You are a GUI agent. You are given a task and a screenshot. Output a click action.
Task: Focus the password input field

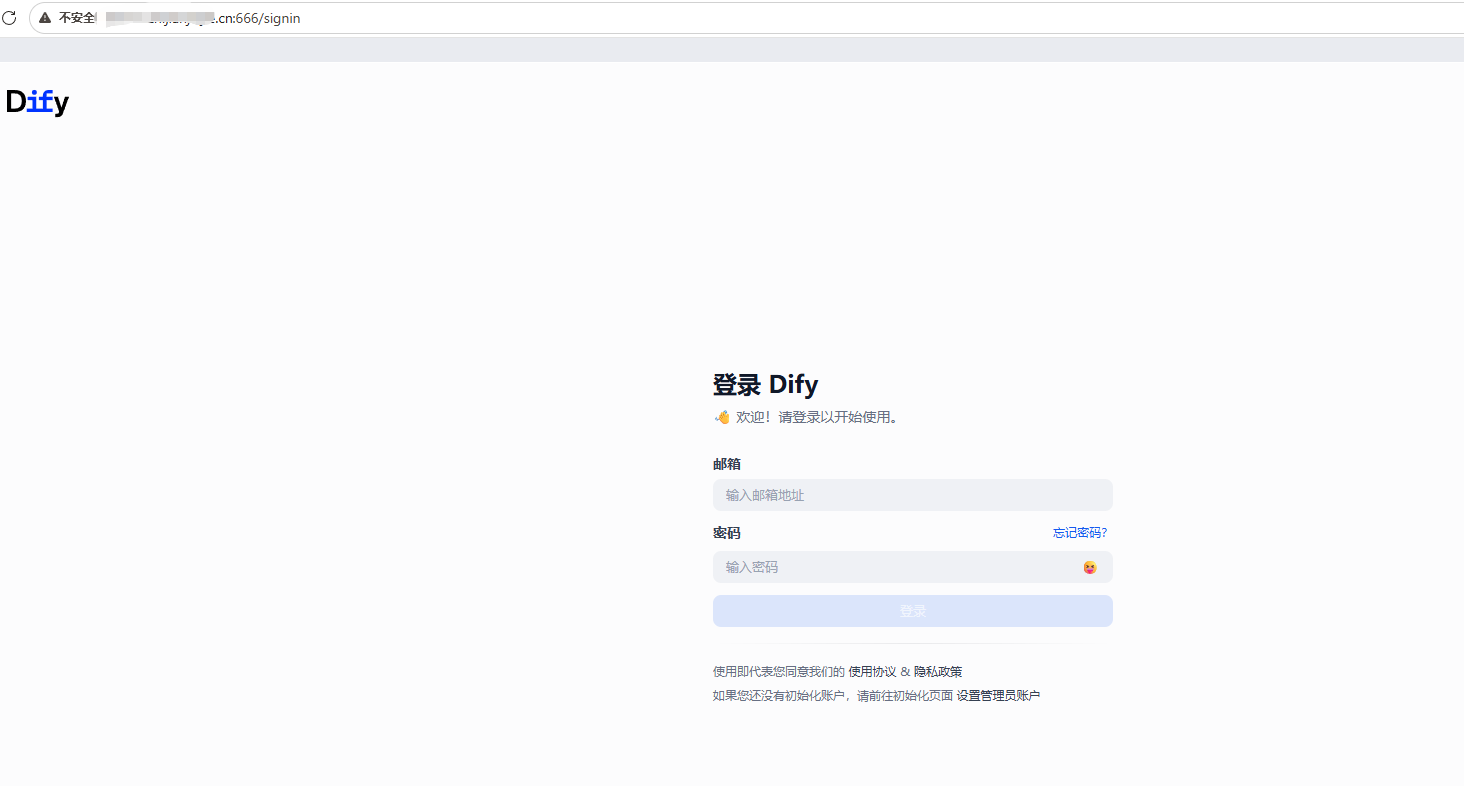coord(912,567)
